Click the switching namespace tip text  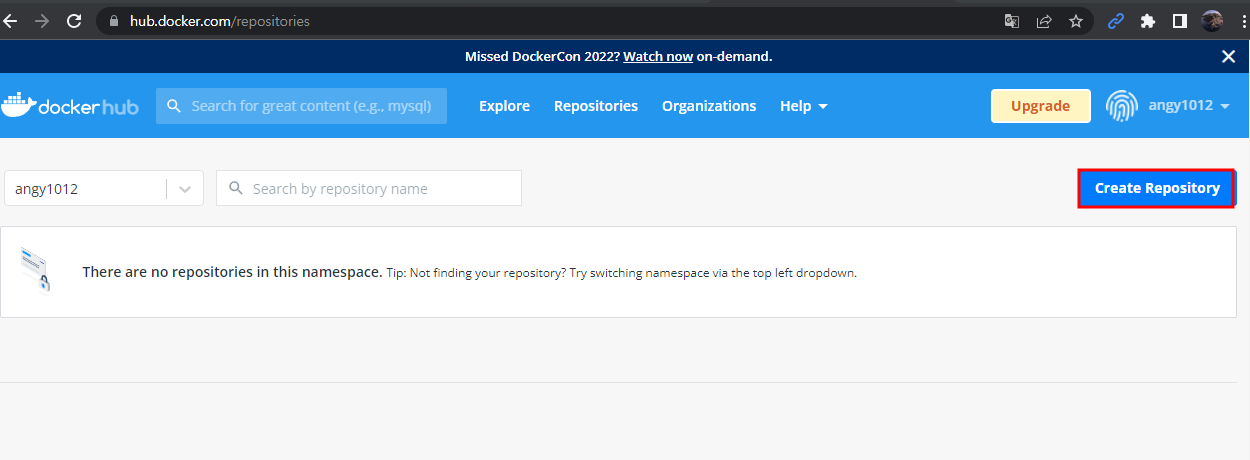tap(621, 273)
